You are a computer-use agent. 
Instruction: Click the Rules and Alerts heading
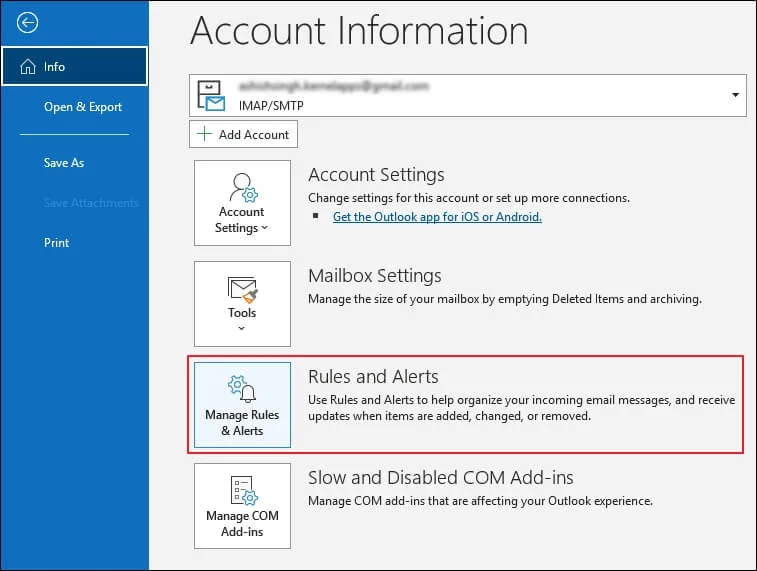tap(373, 376)
